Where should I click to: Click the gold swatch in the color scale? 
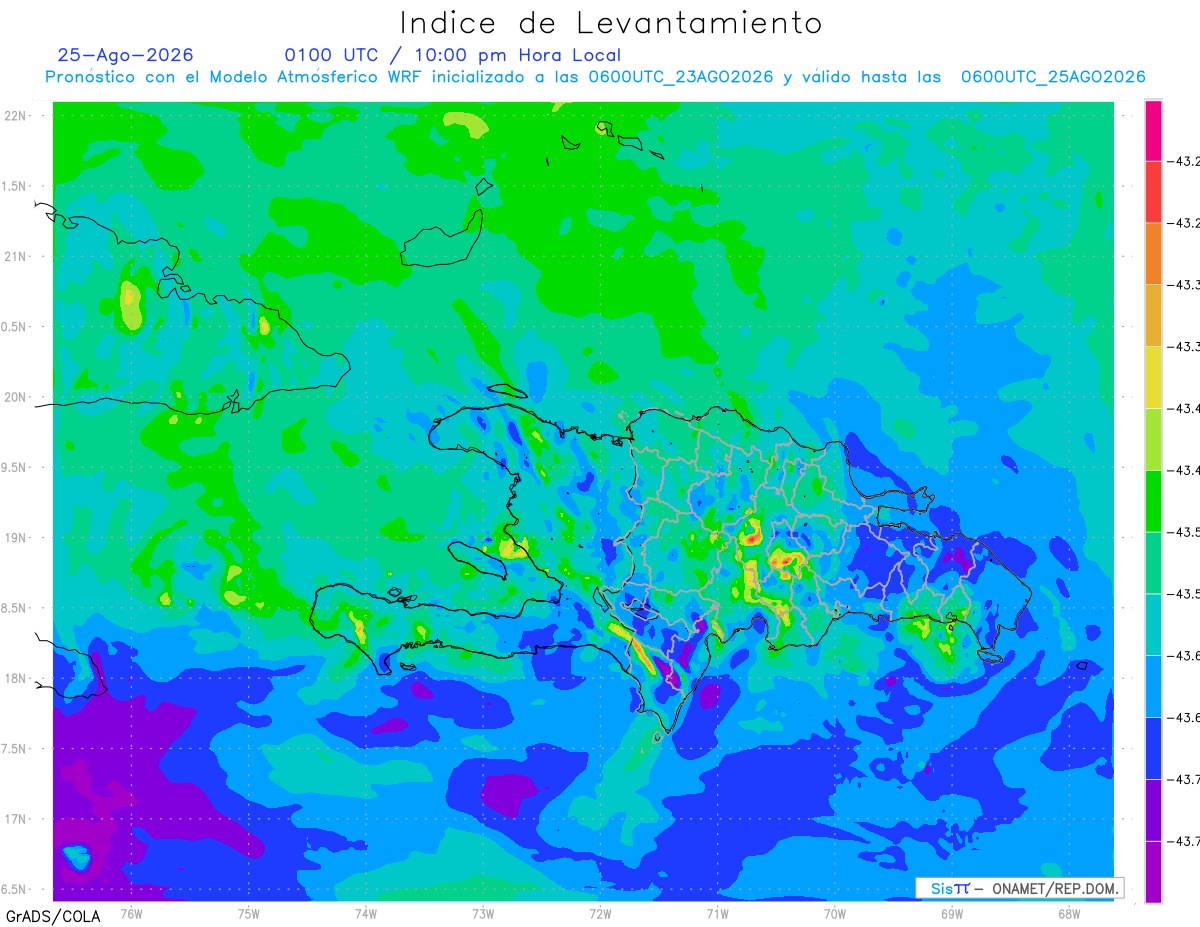point(1153,316)
